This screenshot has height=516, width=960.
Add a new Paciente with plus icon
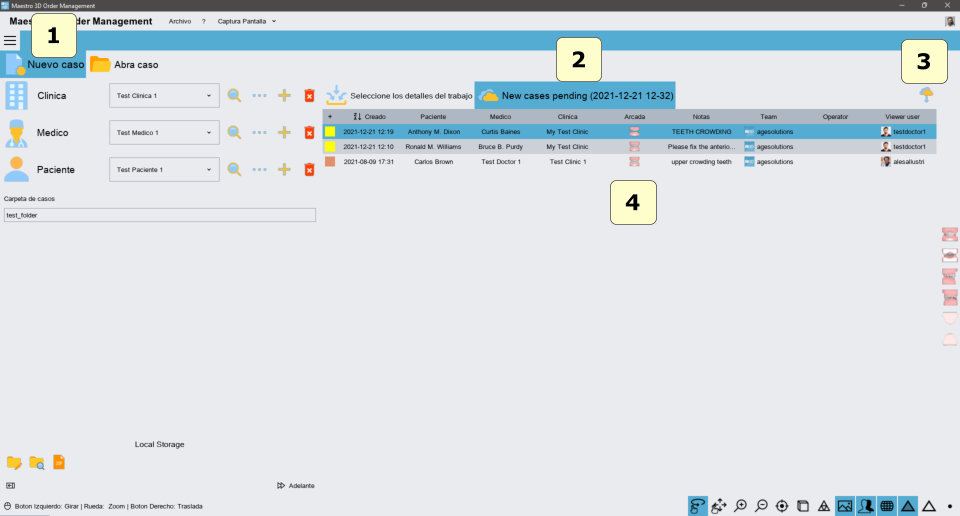click(x=284, y=170)
